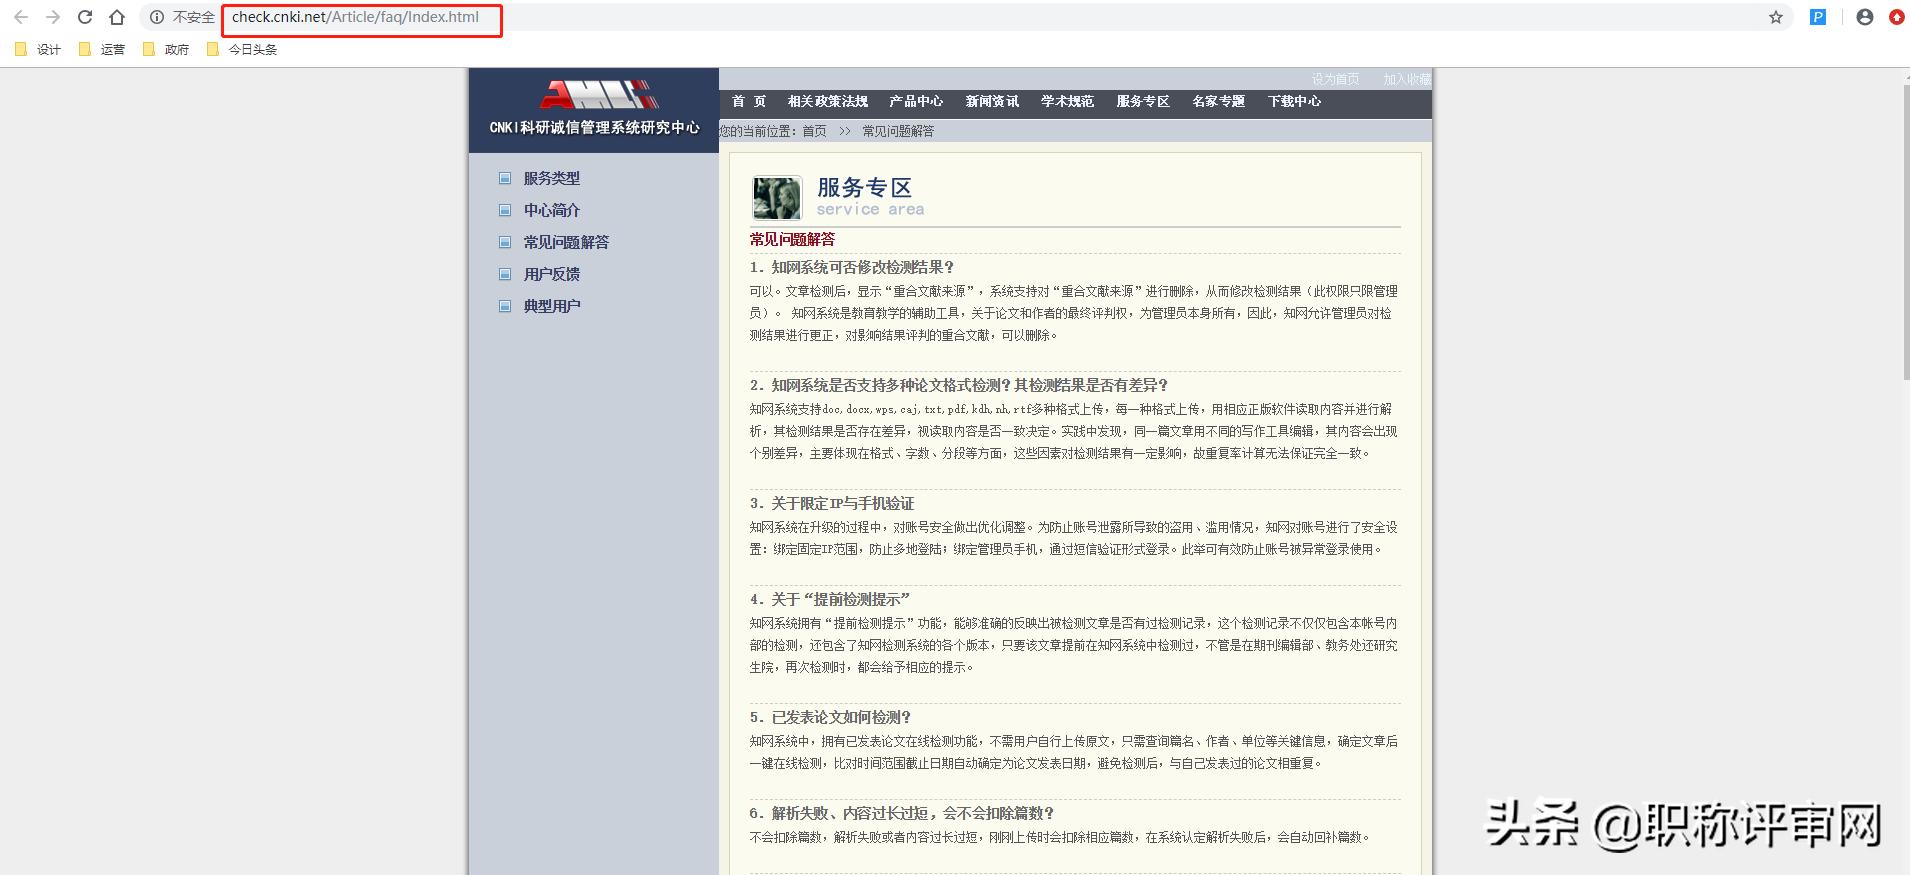Click the AMLC site logo

coord(599,94)
